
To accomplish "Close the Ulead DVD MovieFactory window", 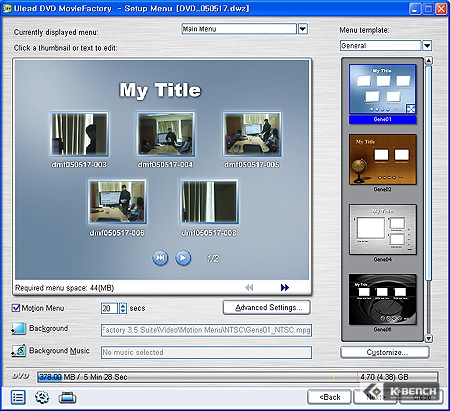I will click(441, 9).
